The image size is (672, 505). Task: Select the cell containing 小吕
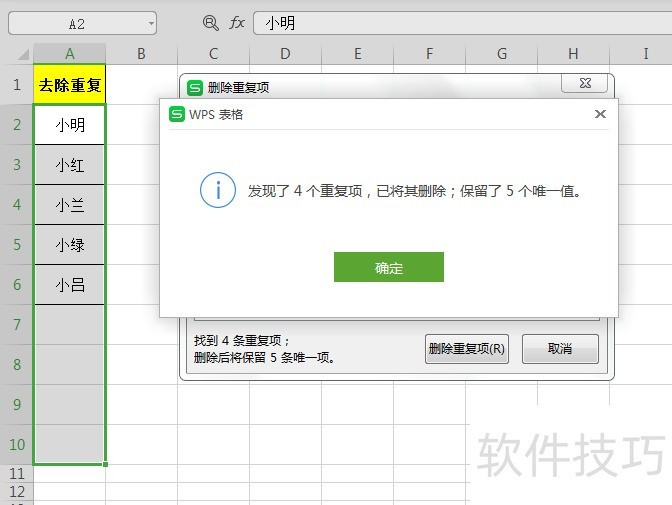69,285
